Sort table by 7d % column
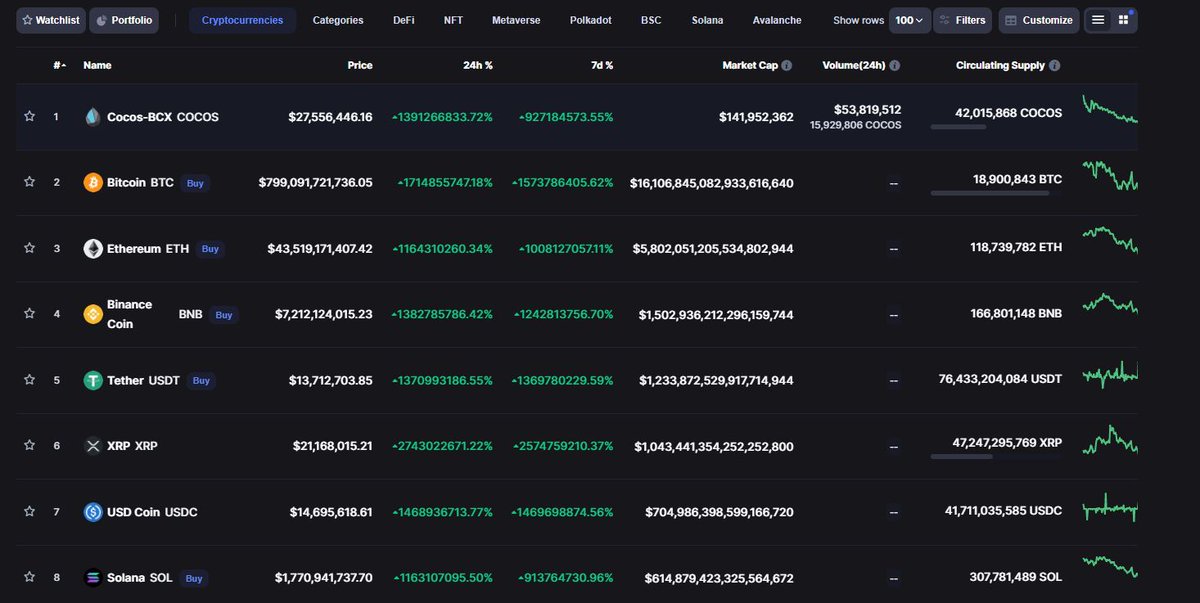Viewport: 1200px width, 603px height. click(600, 65)
